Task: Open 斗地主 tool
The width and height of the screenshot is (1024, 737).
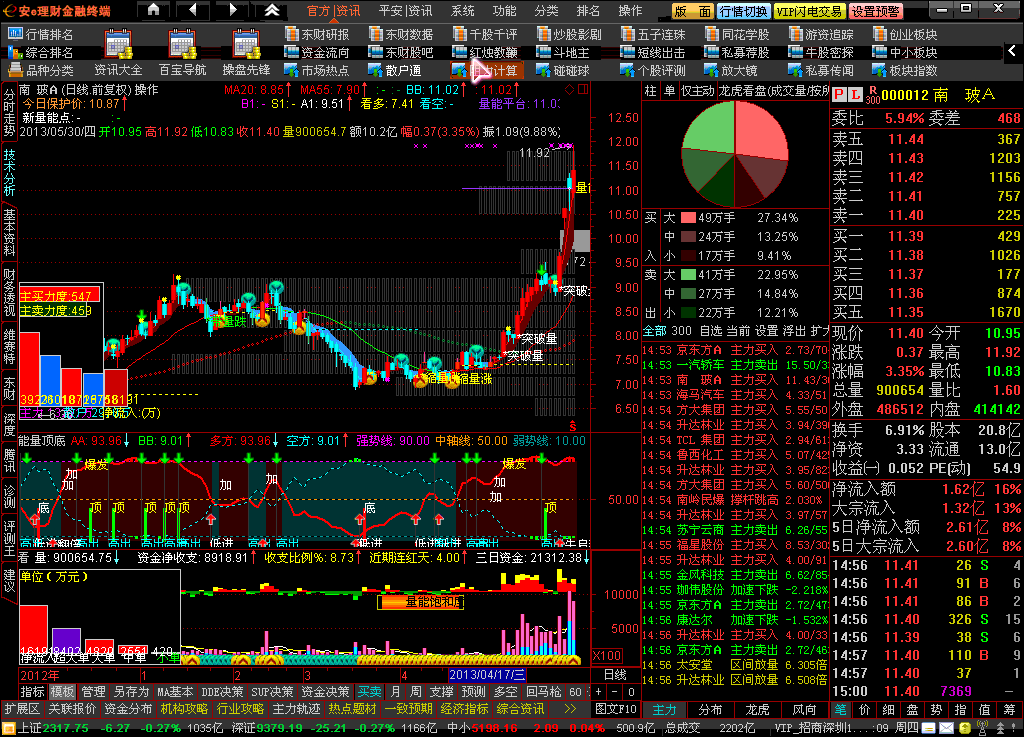Action: pyautogui.click(x=563, y=52)
